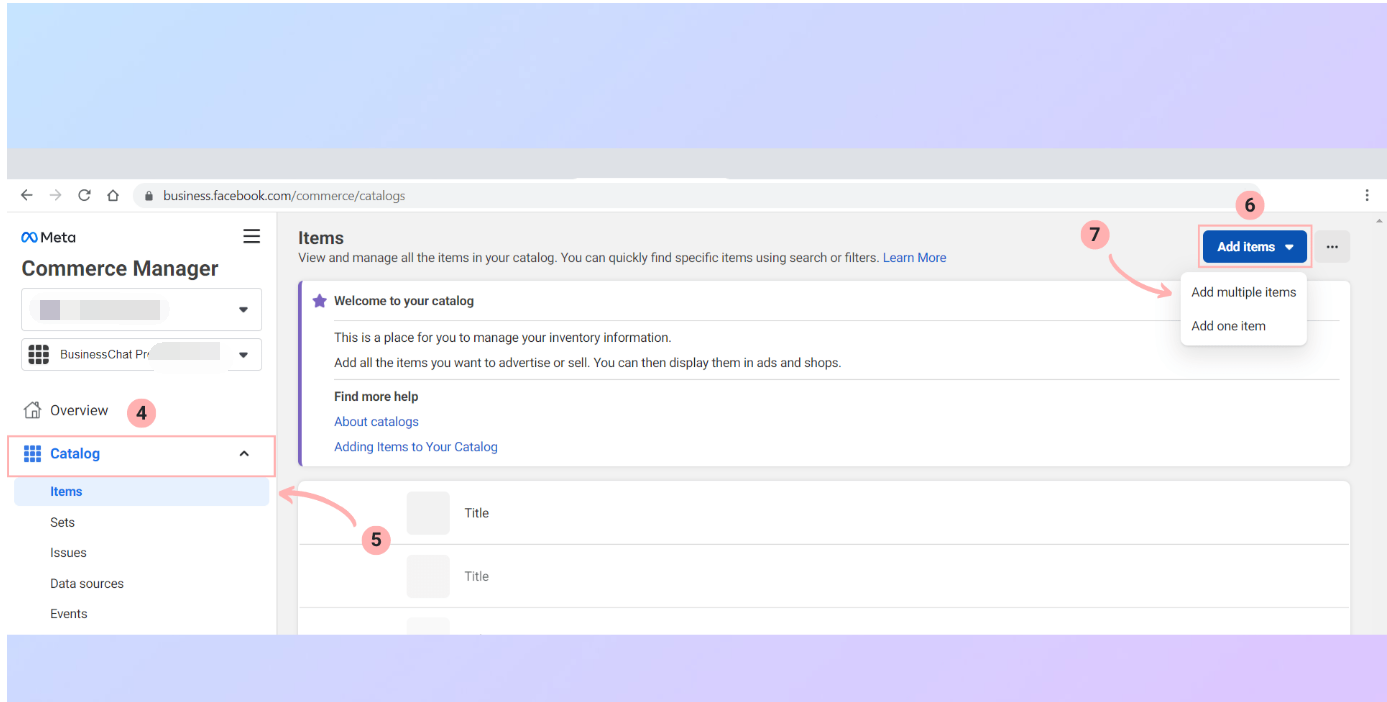
Task: Click the Overview house icon
Action: tap(32, 410)
